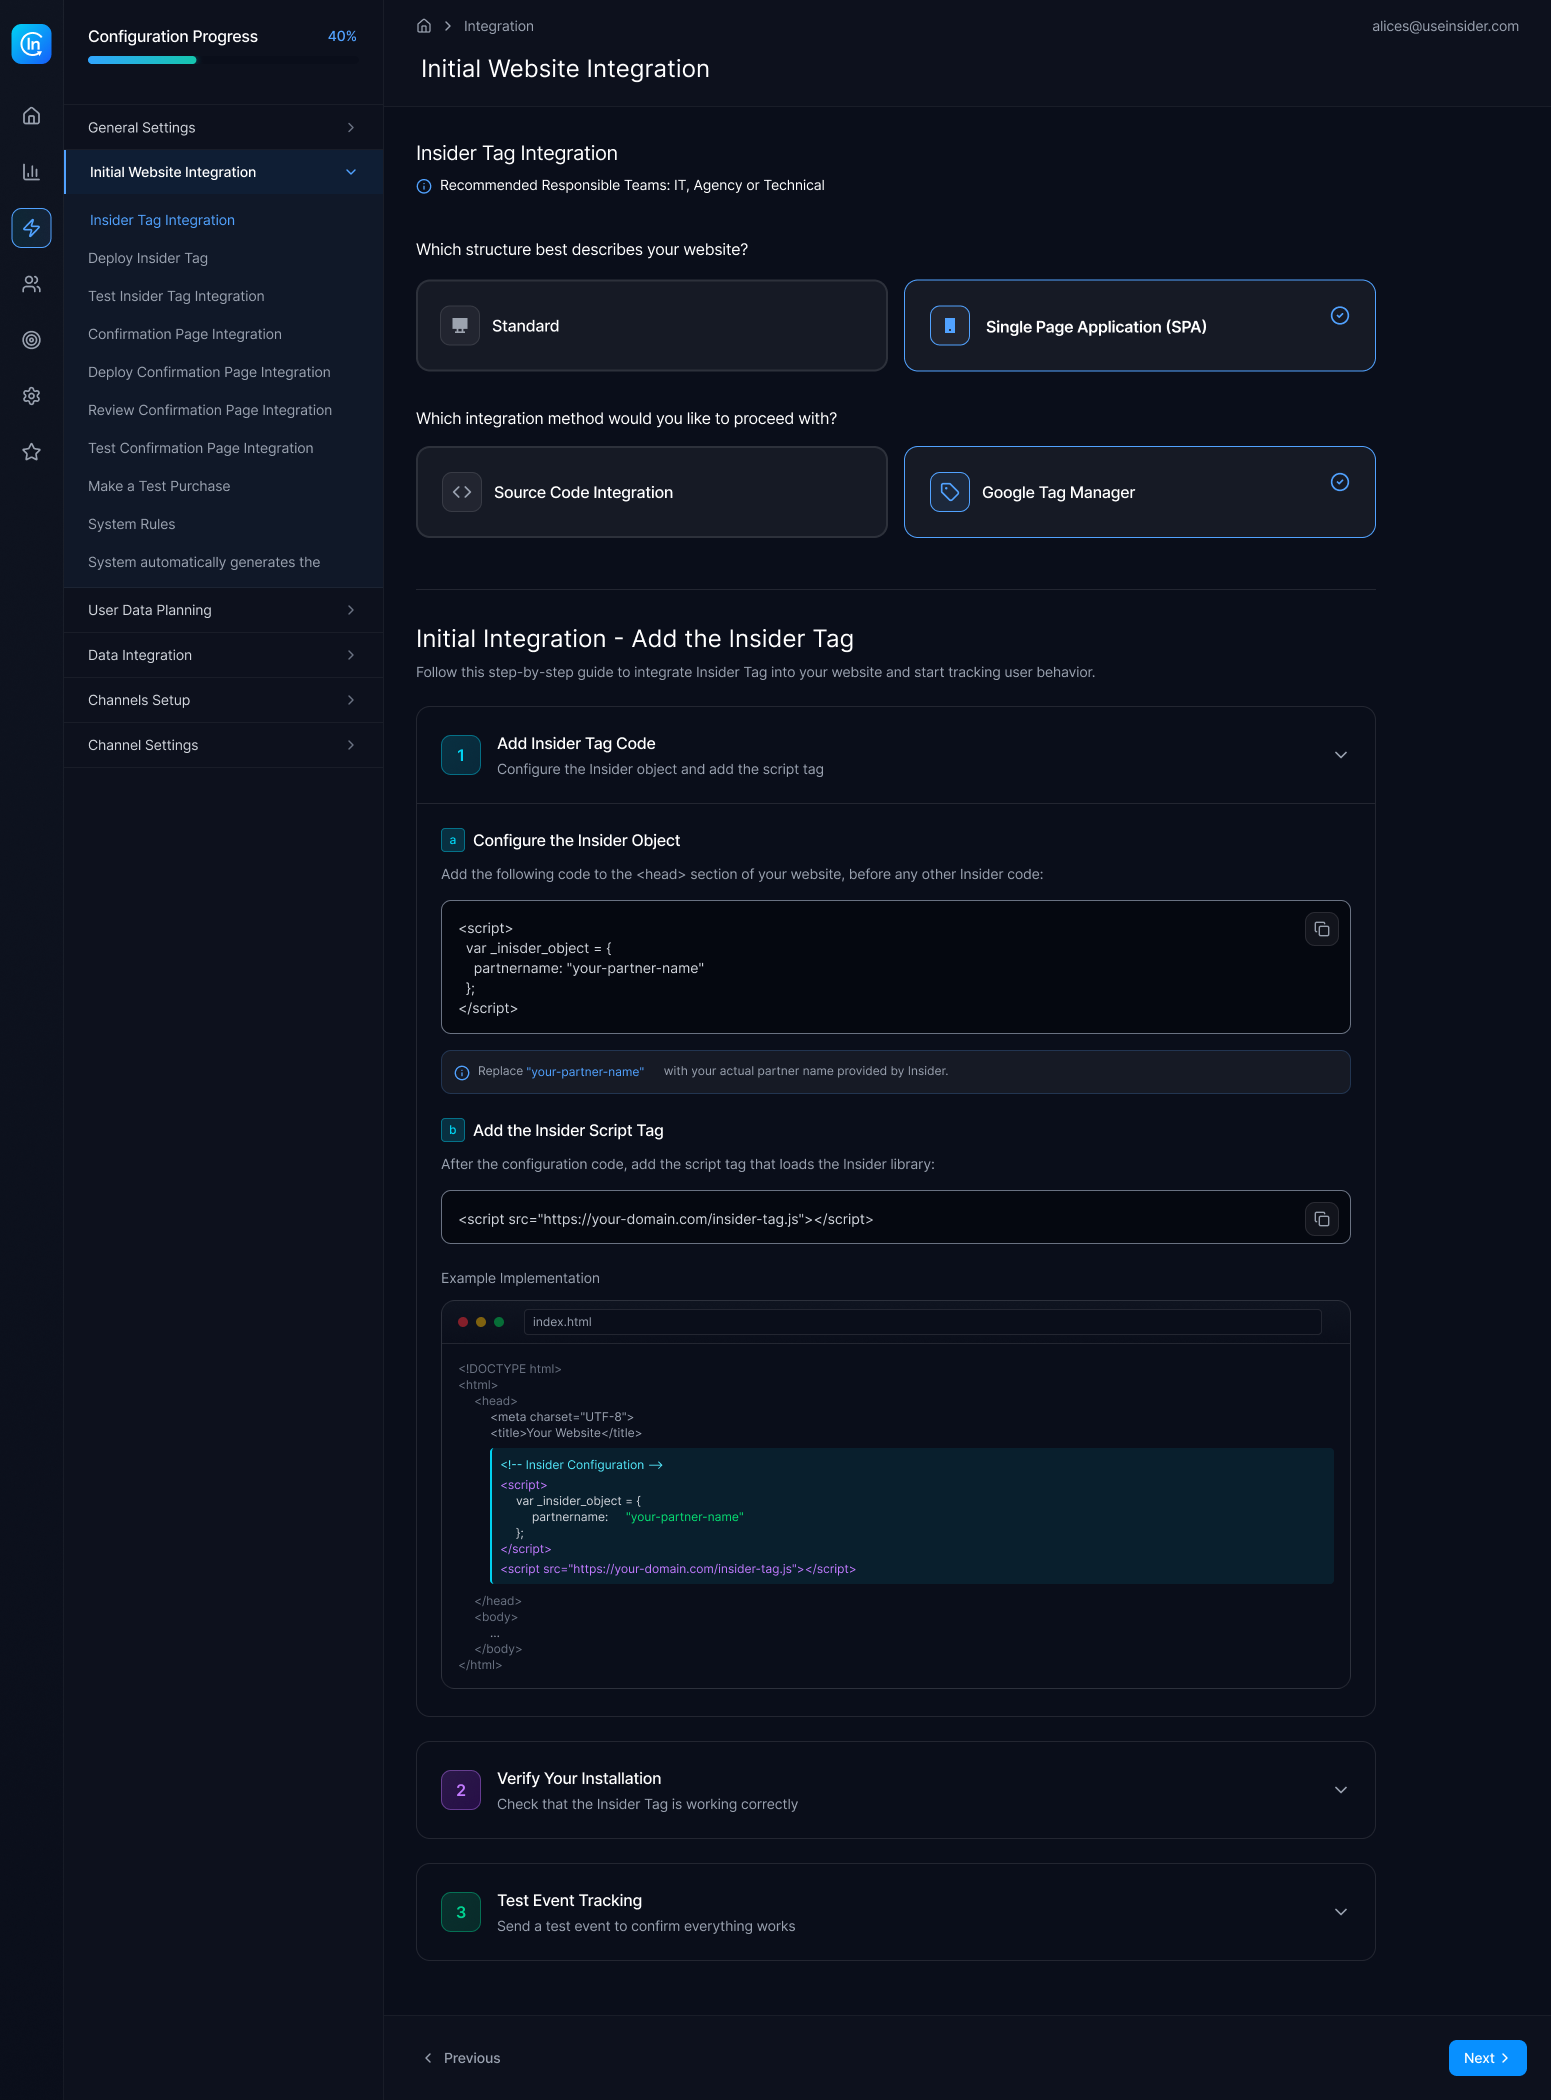This screenshot has width=1551, height=2100.
Task: Click the Insider logo icon
Action: [32, 44]
